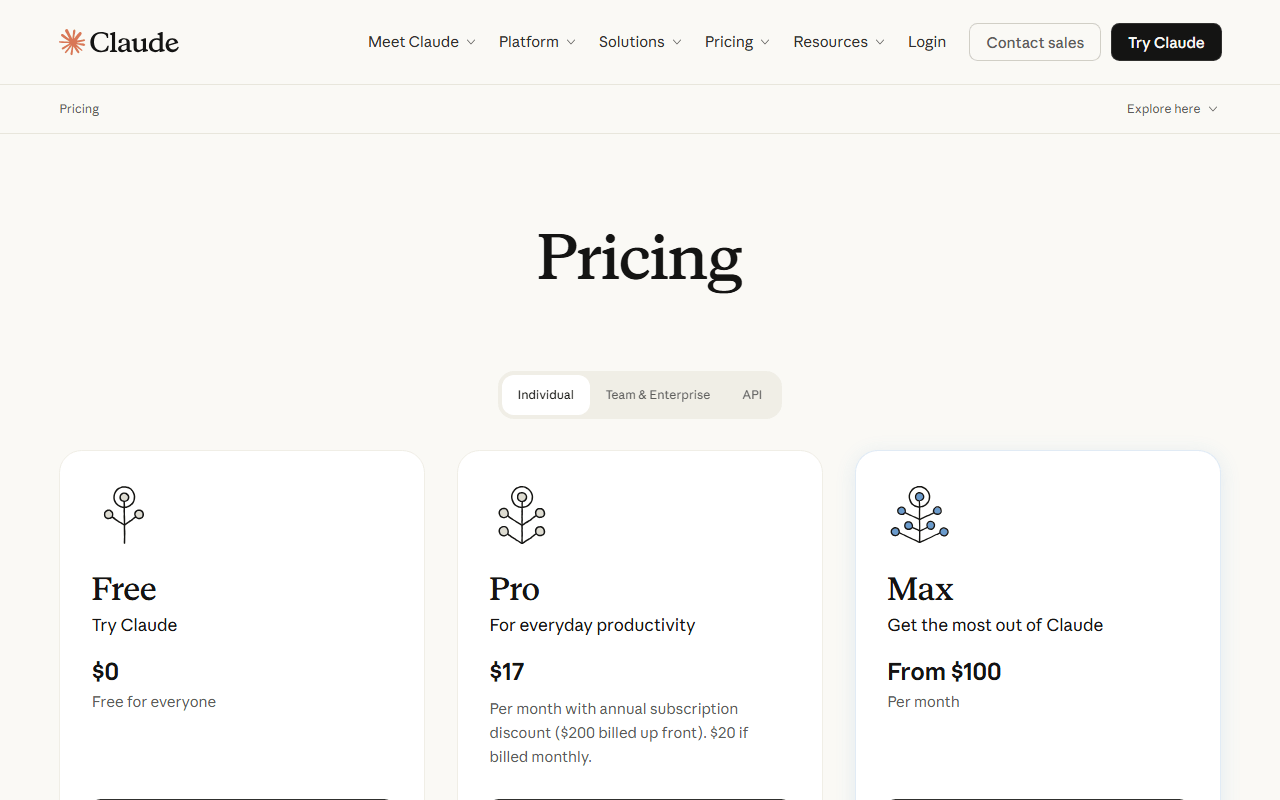
Task: Click the 'Try Claude' subtitle under Free
Action: 134,625
